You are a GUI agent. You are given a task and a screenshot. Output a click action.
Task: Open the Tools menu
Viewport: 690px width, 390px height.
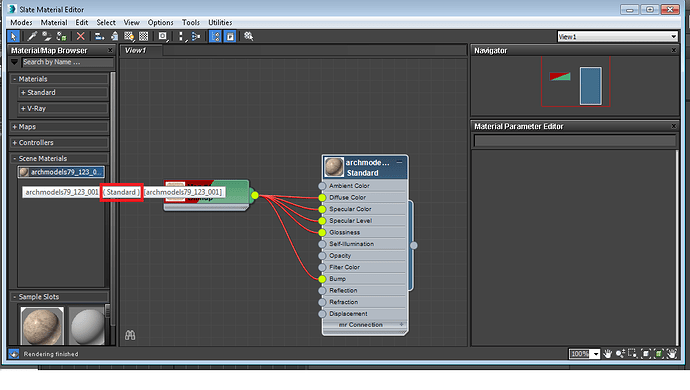click(191, 22)
